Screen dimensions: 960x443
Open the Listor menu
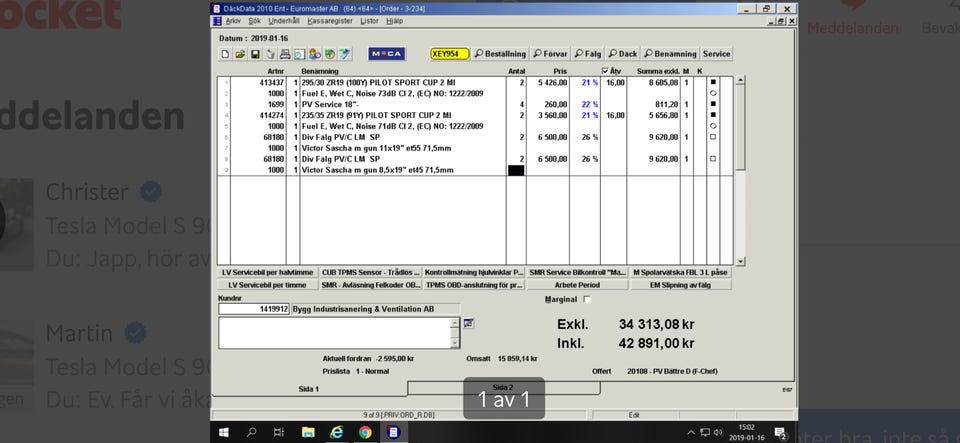369,21
